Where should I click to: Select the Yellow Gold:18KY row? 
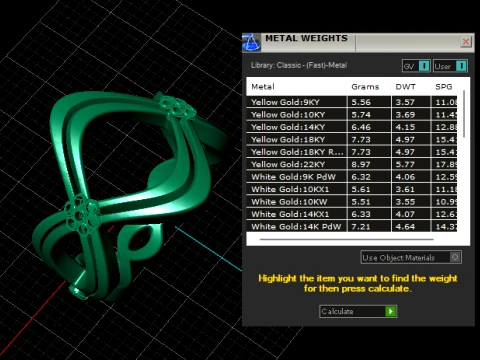tap(352, 139)
